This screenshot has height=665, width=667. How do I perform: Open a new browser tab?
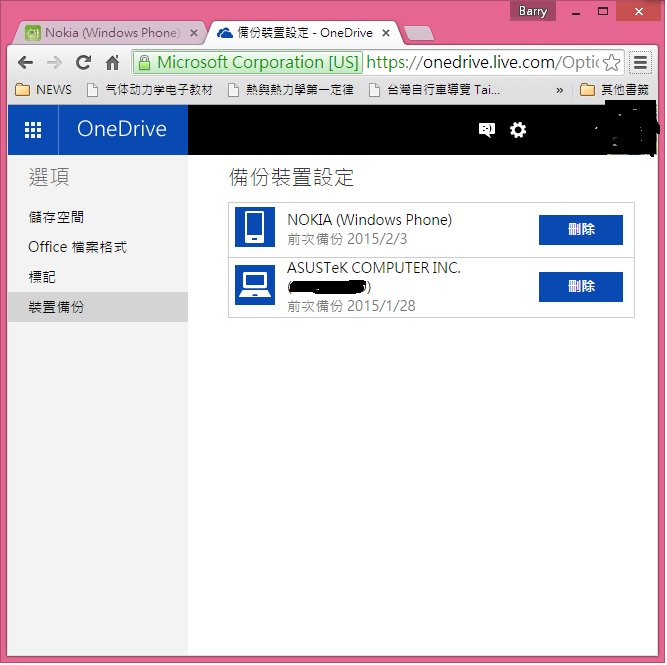pos(419,33)
